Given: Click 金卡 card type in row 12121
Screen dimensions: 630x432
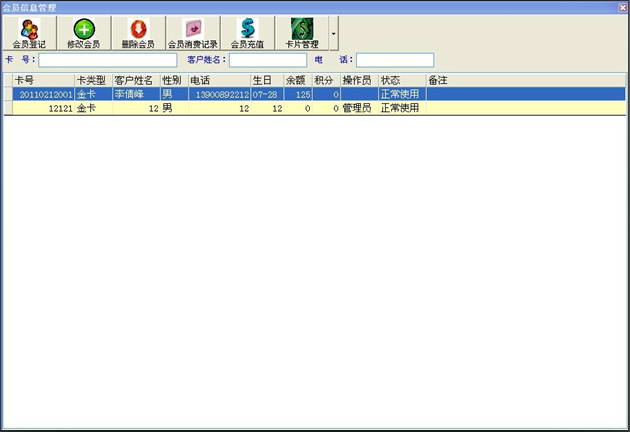Looking at the screenshot, I should (x=93, y=108).
